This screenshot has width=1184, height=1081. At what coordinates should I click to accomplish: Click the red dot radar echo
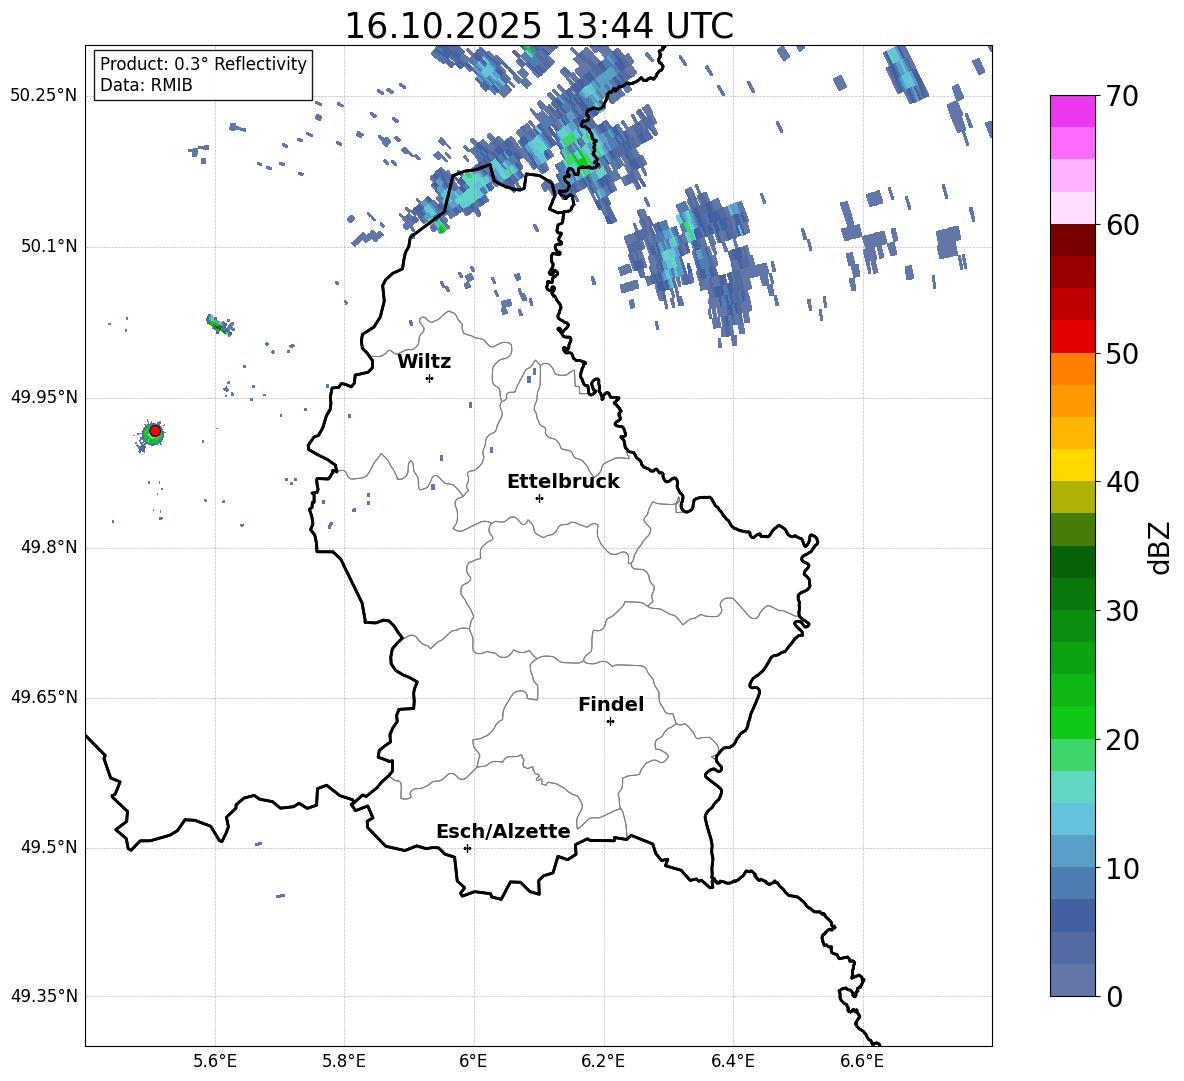point(155,430)
